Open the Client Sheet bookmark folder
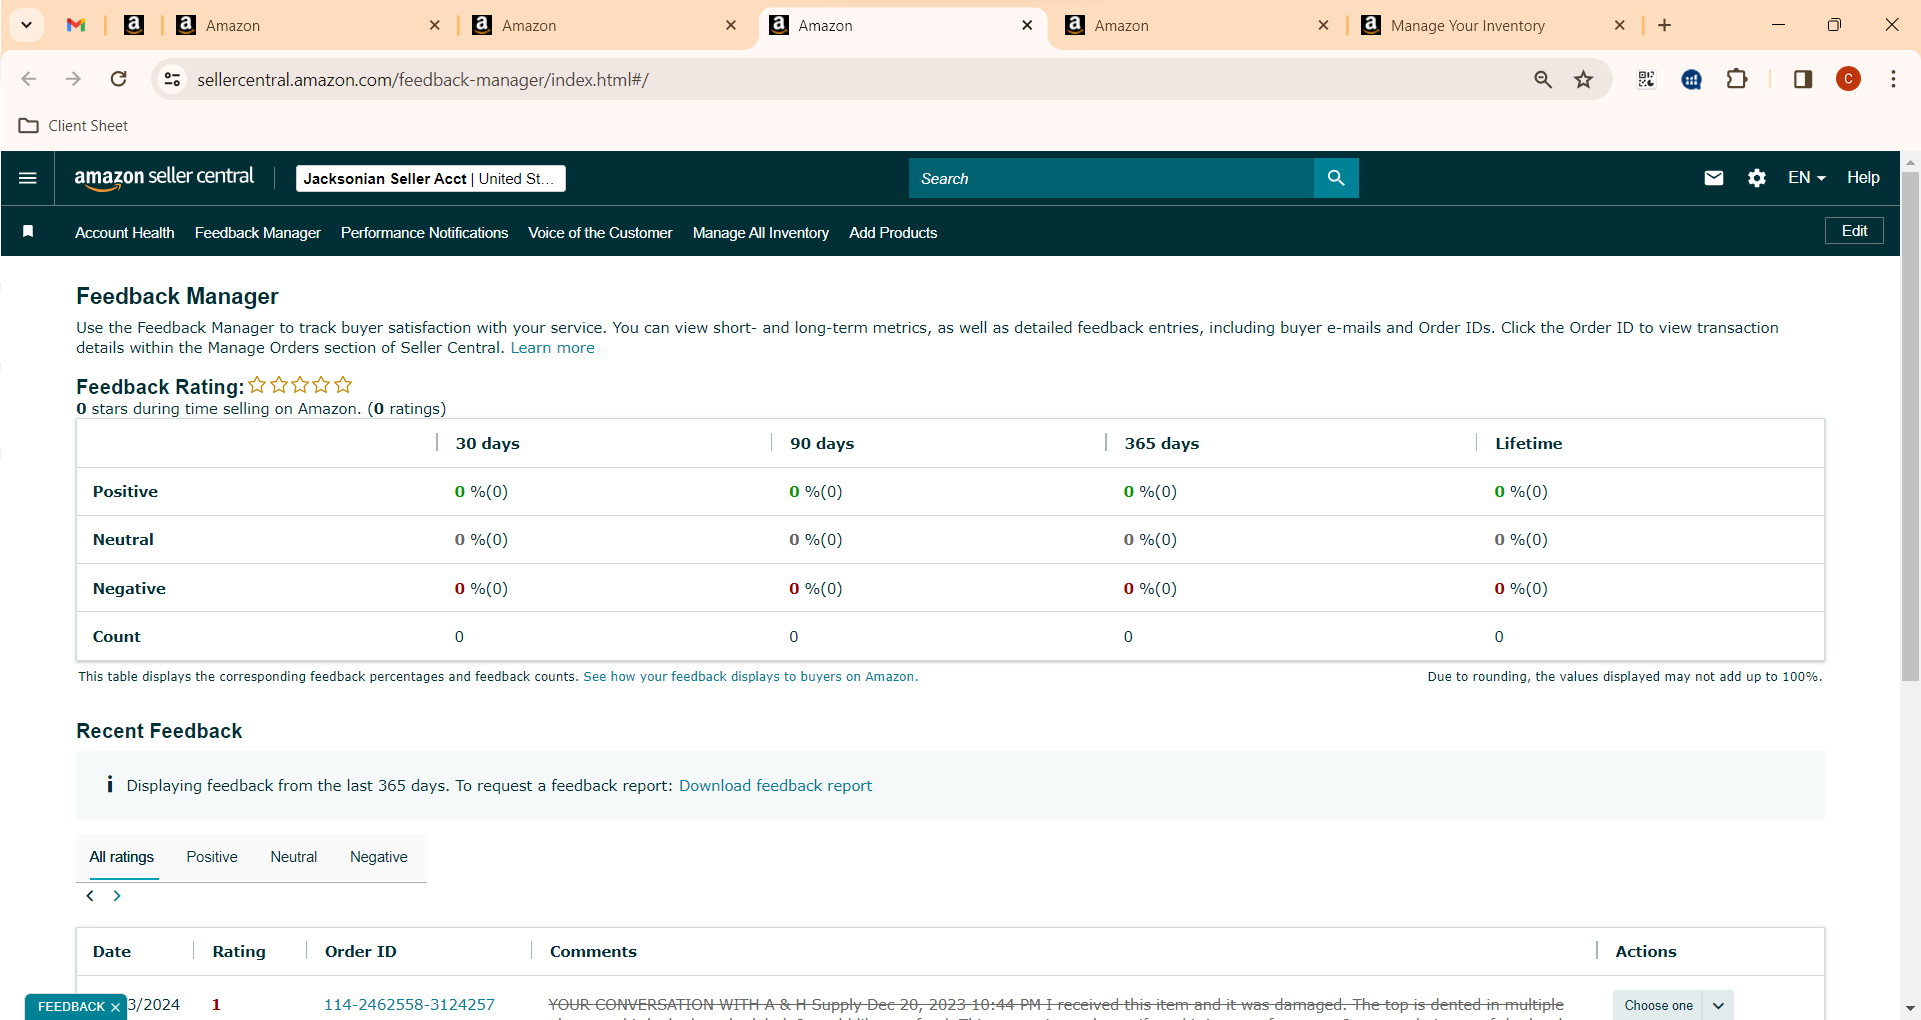This screenshot has width=1921, height=1020. [x=74, y=126]
